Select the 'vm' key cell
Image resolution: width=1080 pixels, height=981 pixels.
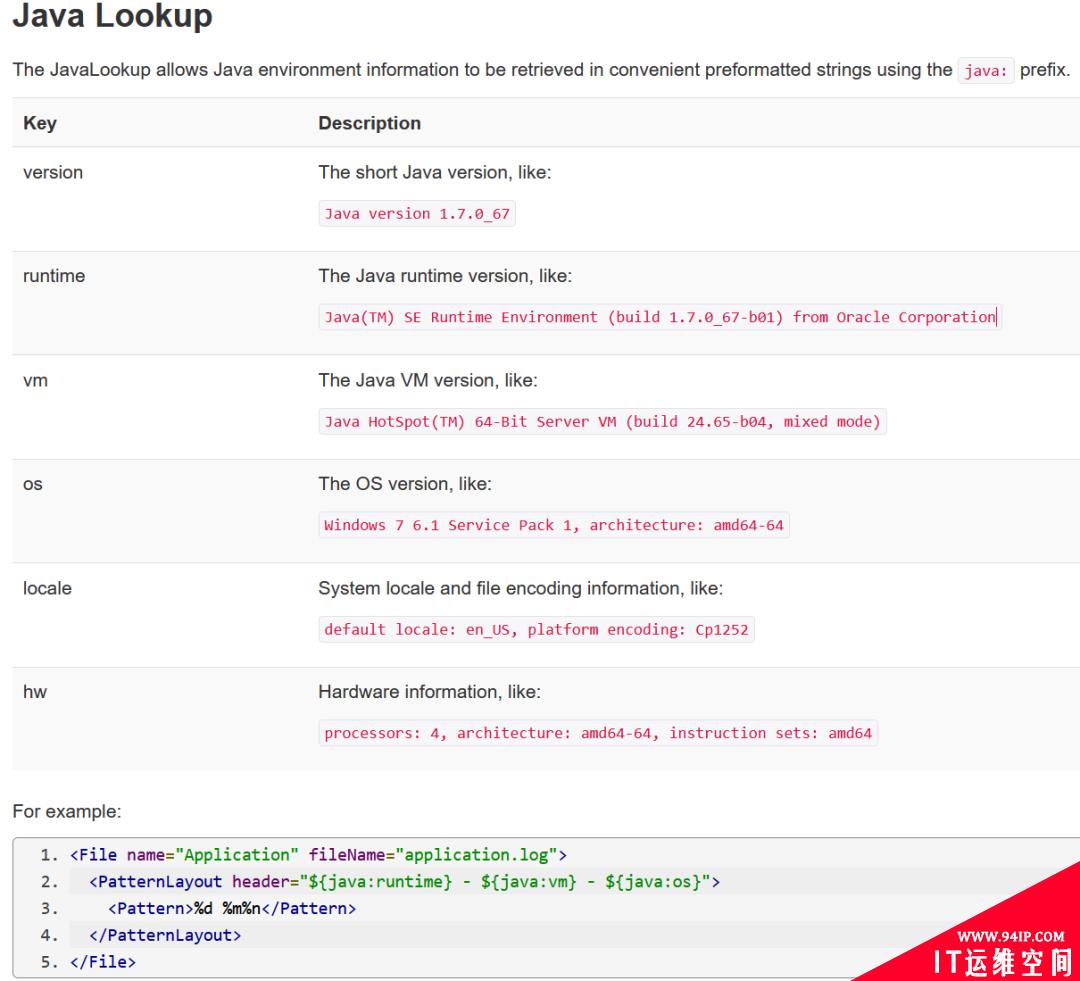[x=35, y=380]
